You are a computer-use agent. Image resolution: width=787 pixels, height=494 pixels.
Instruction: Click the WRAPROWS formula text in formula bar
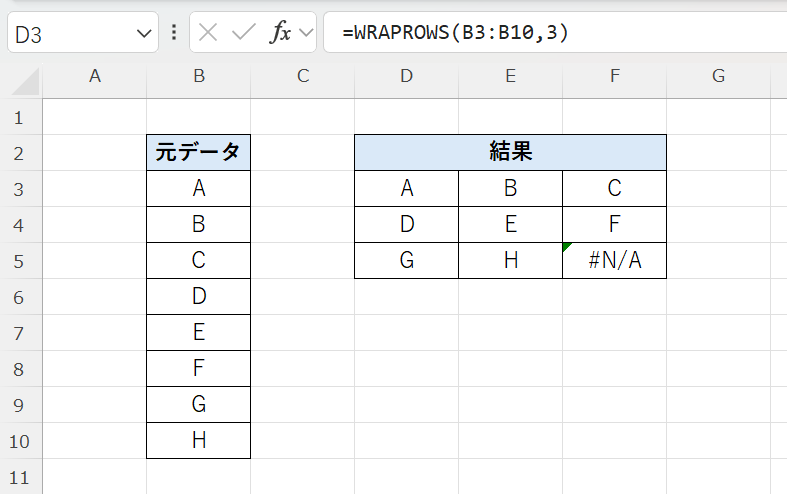click(455, 32)
